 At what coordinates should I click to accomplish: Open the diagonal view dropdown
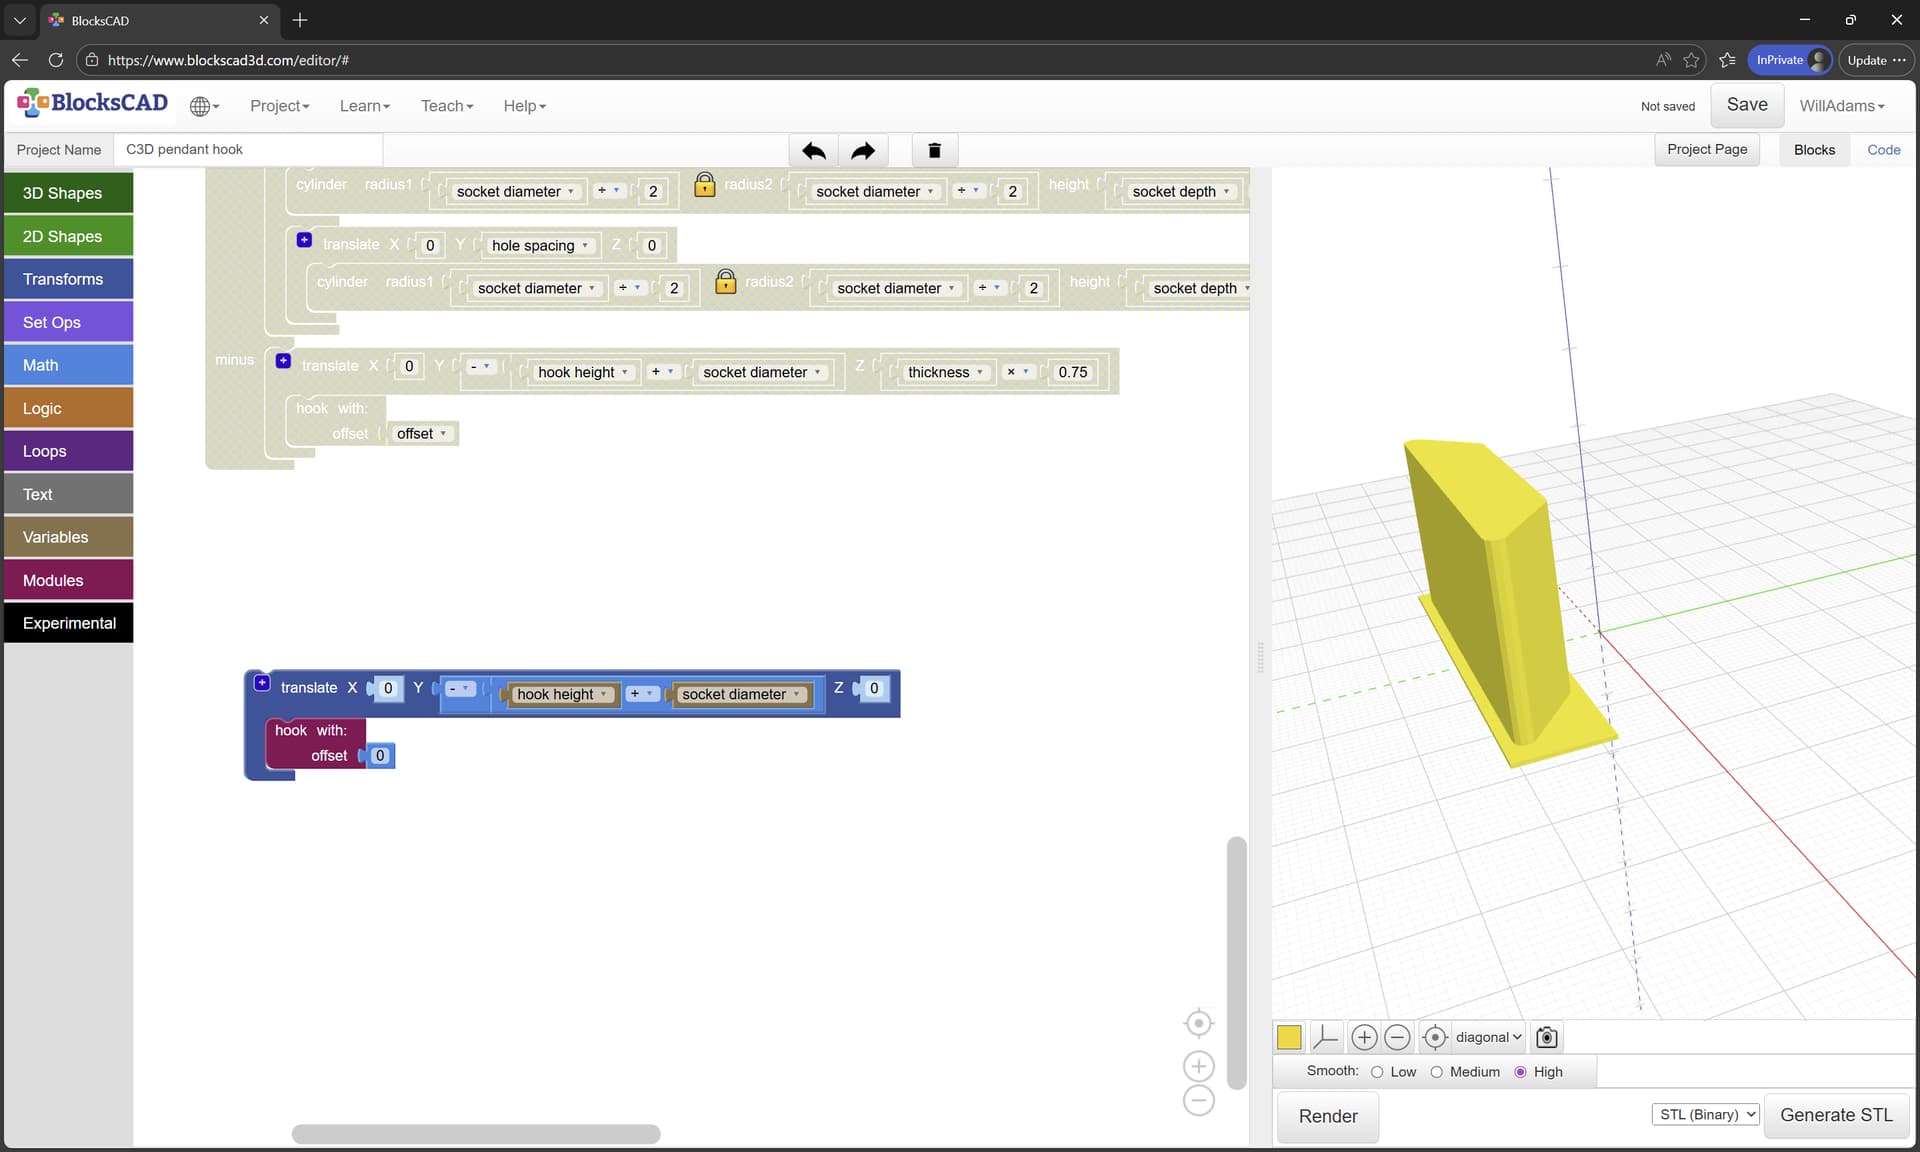1488,1037
